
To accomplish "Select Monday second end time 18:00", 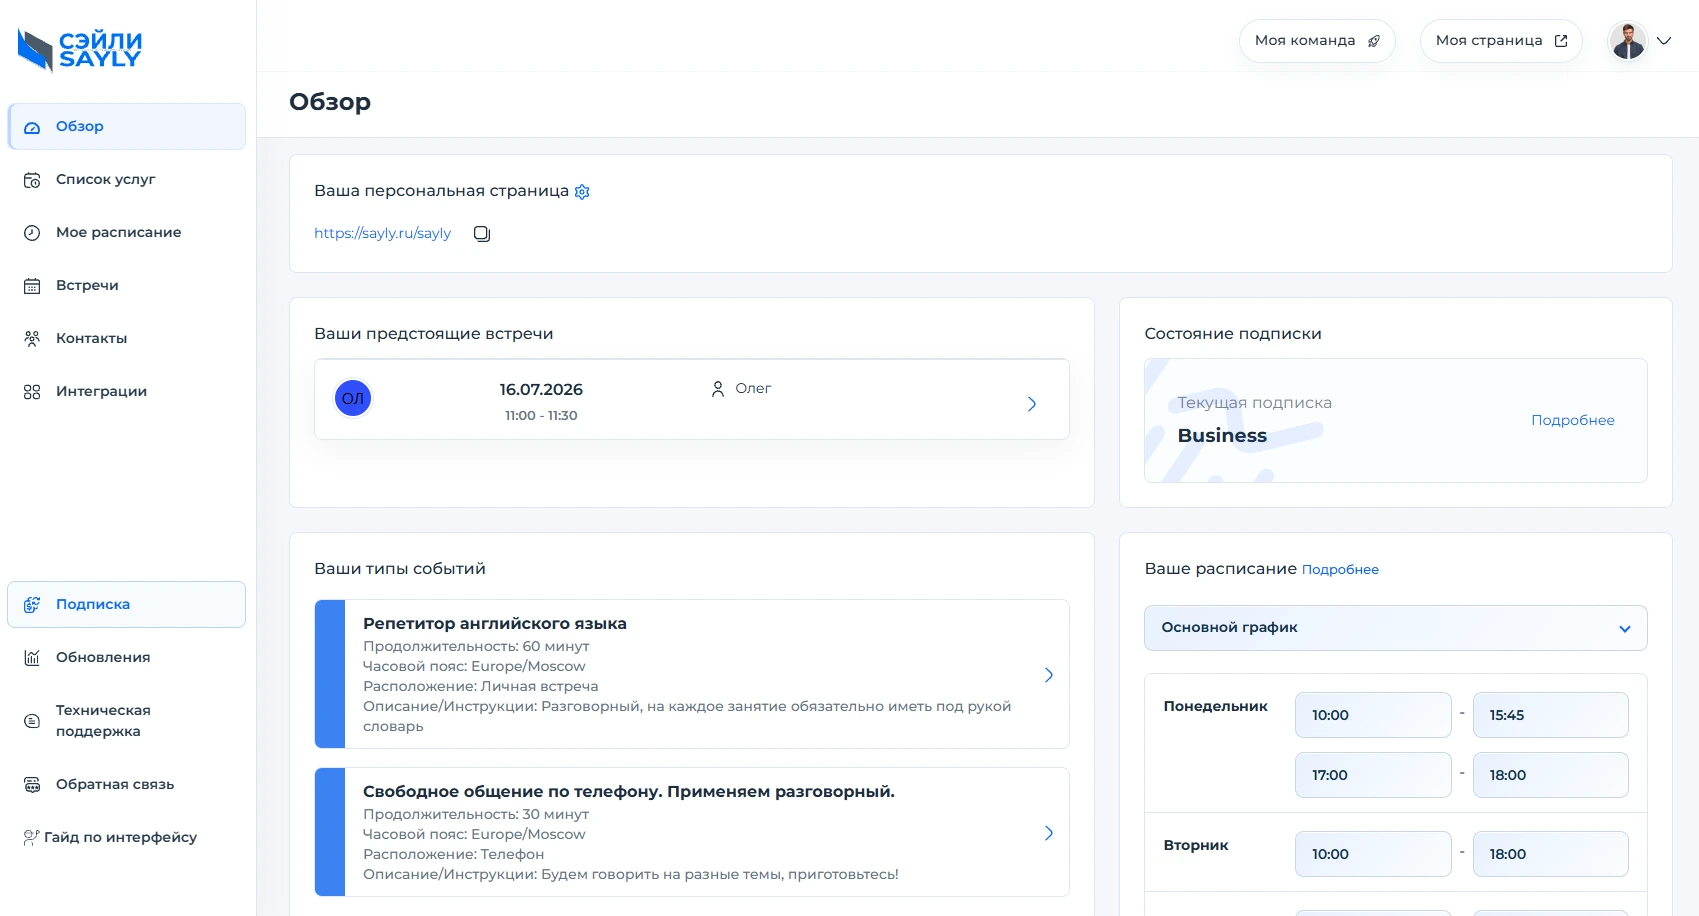I will click(1550, 775).
